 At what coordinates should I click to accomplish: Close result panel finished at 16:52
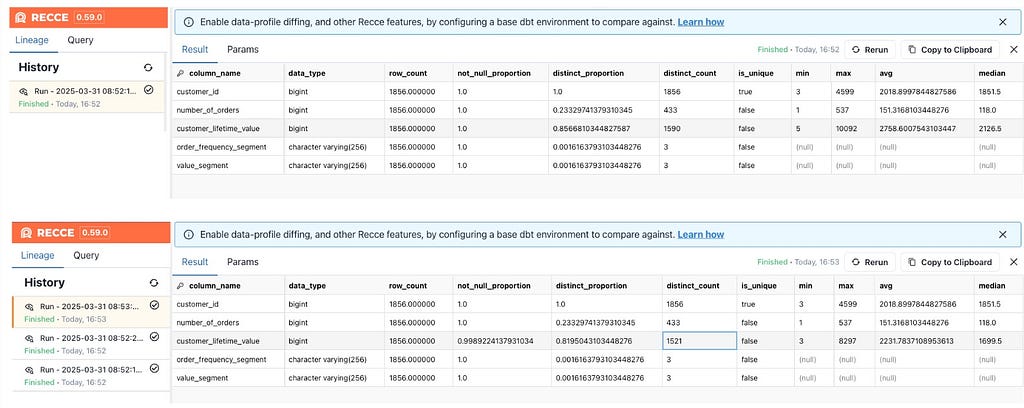tap(1014, 50)
